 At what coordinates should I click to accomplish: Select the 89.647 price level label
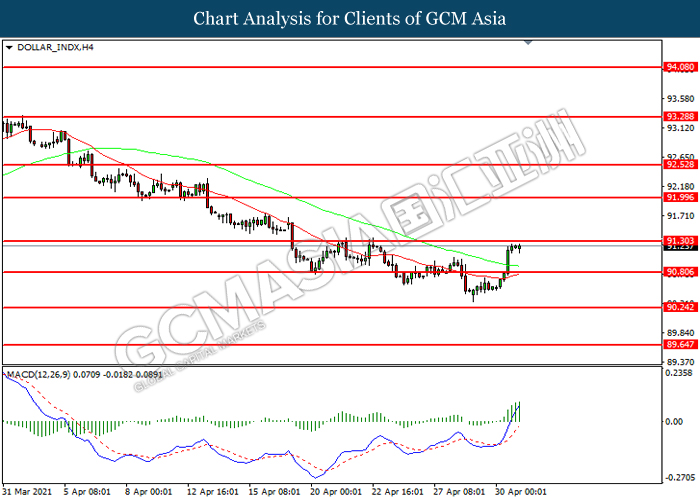click(680, 344)
